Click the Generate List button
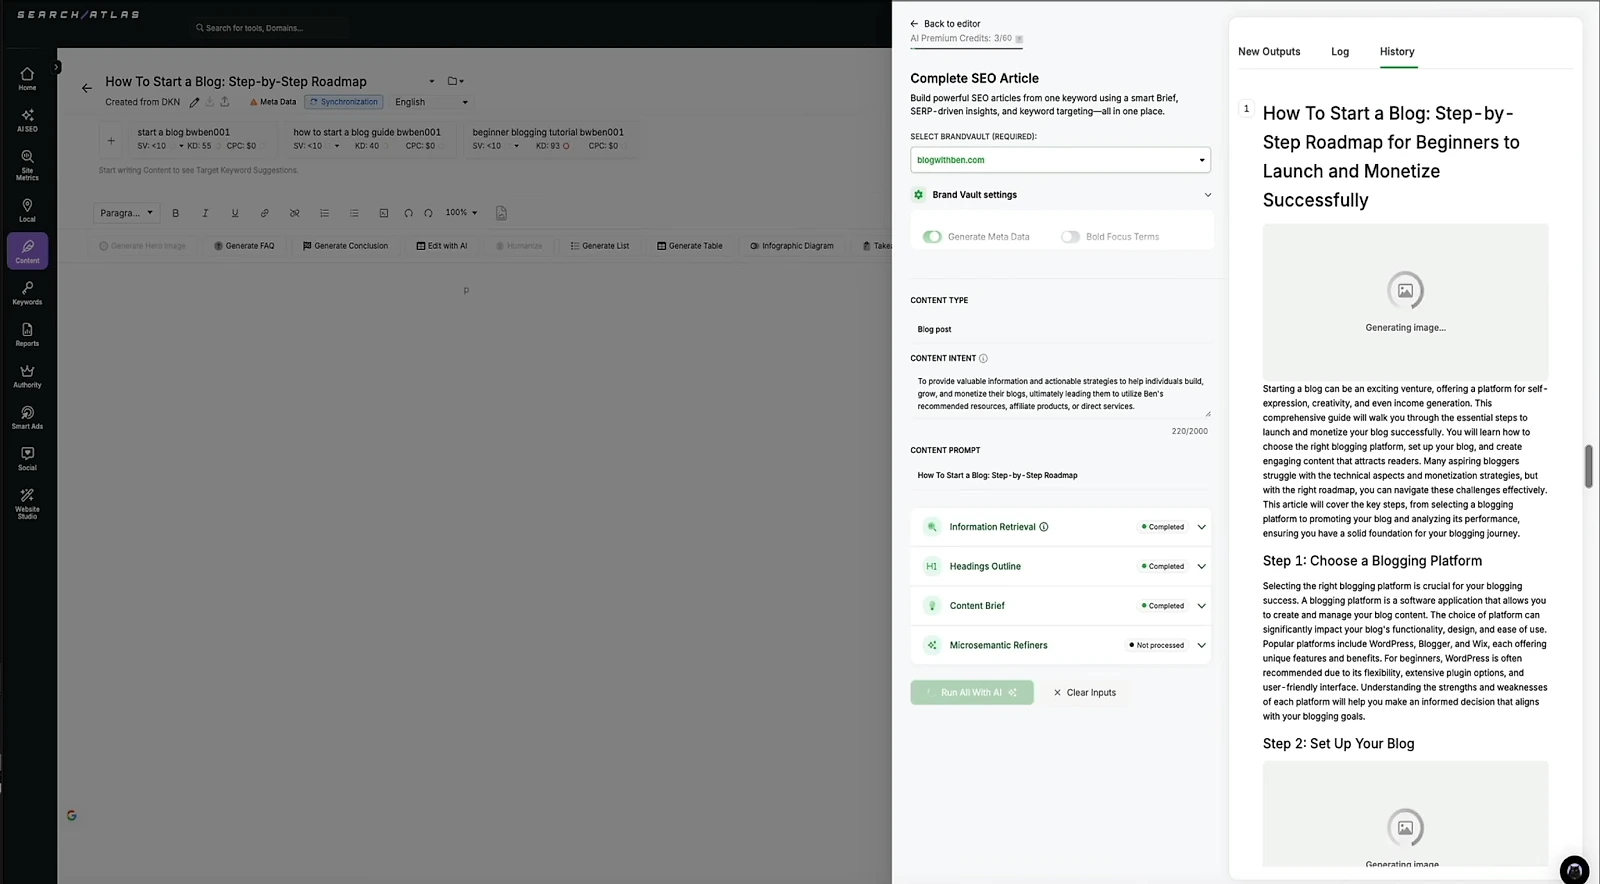Viewport: 1600px width, 884px height. point(600,246)
